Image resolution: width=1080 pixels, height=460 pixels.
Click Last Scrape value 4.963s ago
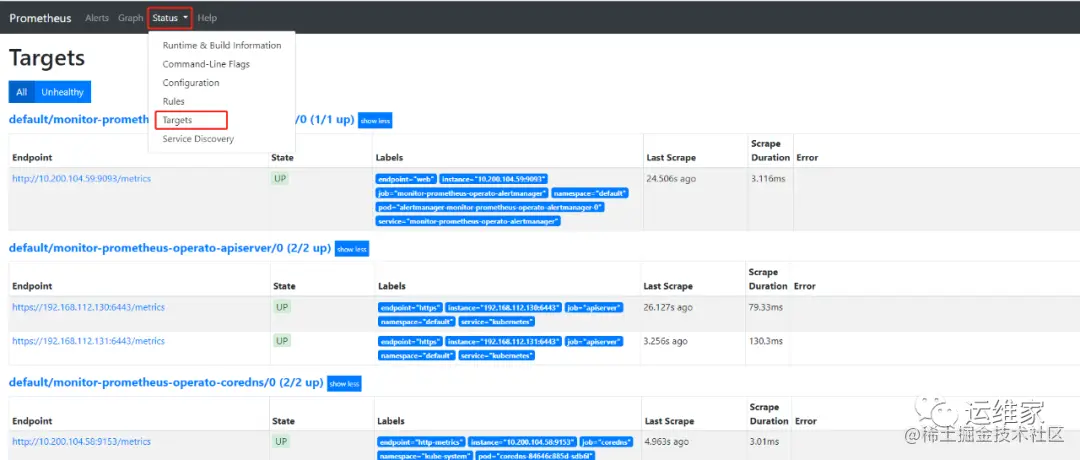click(667, 441)
